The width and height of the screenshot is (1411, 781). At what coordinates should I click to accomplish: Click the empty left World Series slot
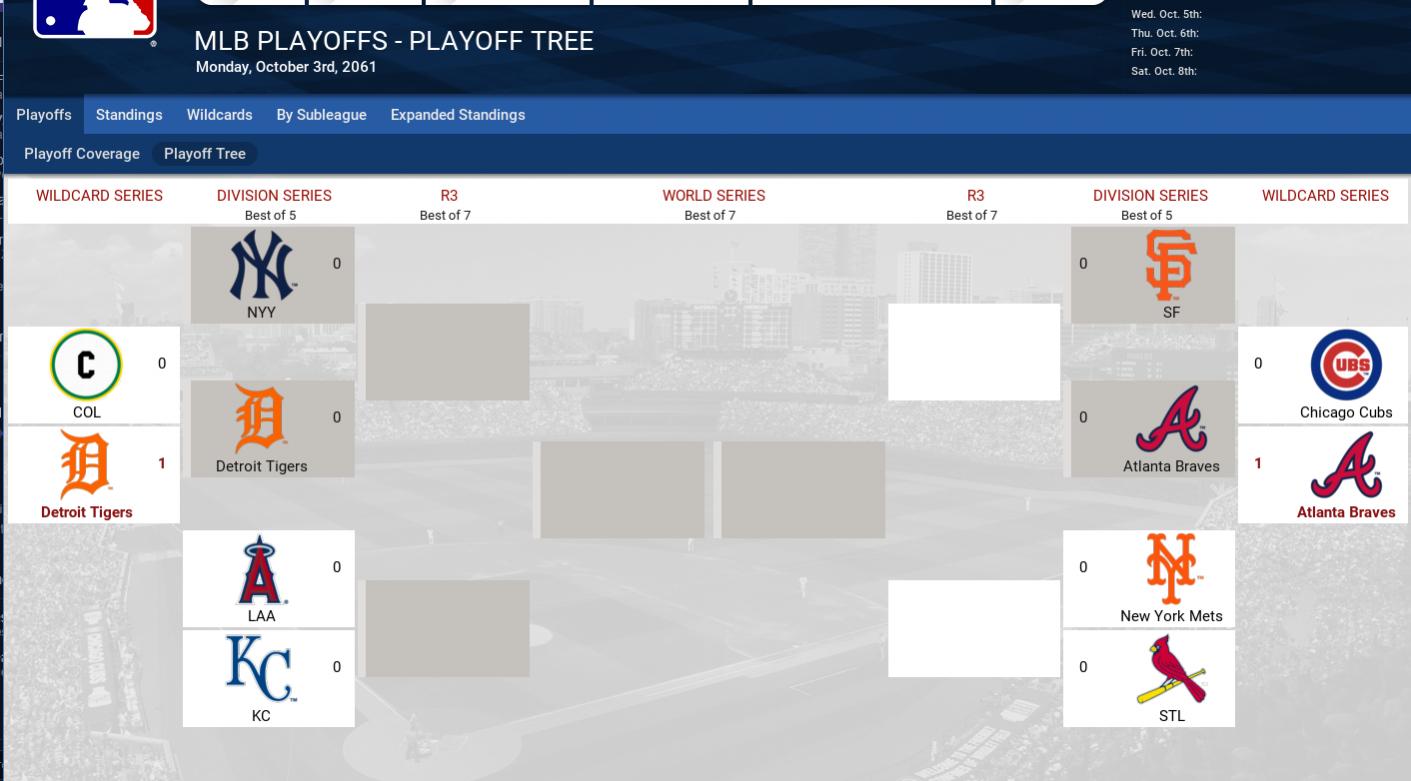(x=622, y=490)
